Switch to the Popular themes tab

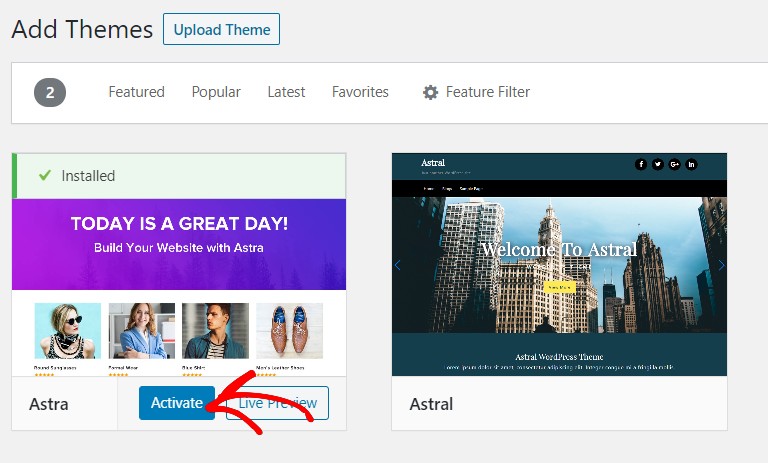[x=216, y=92]
